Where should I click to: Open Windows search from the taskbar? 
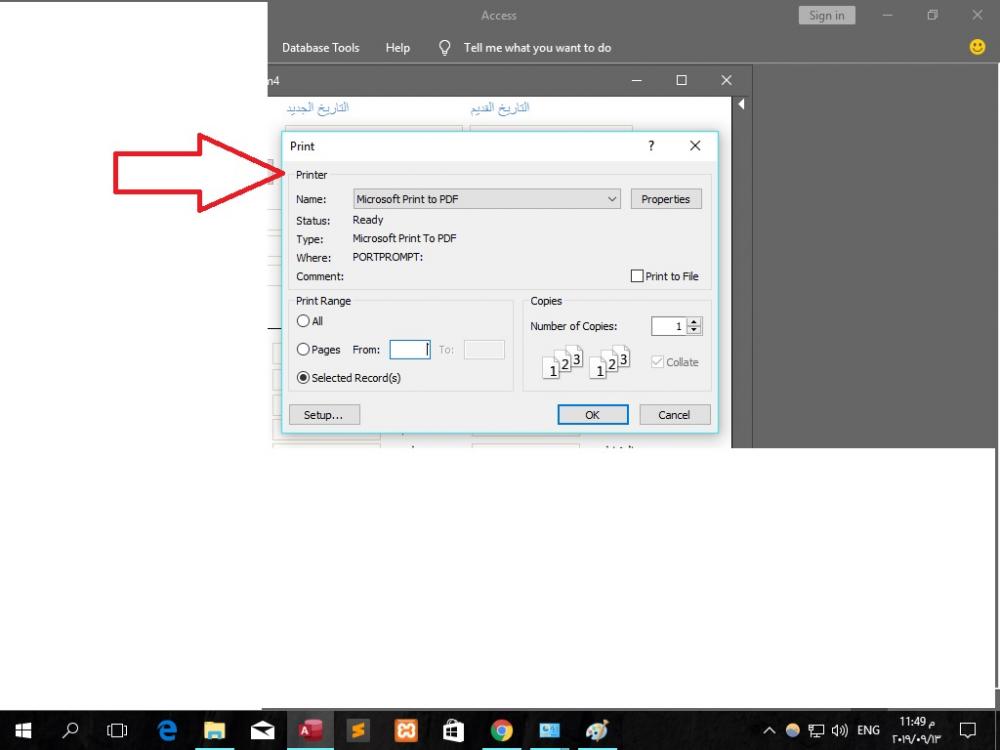click(70, 730)
